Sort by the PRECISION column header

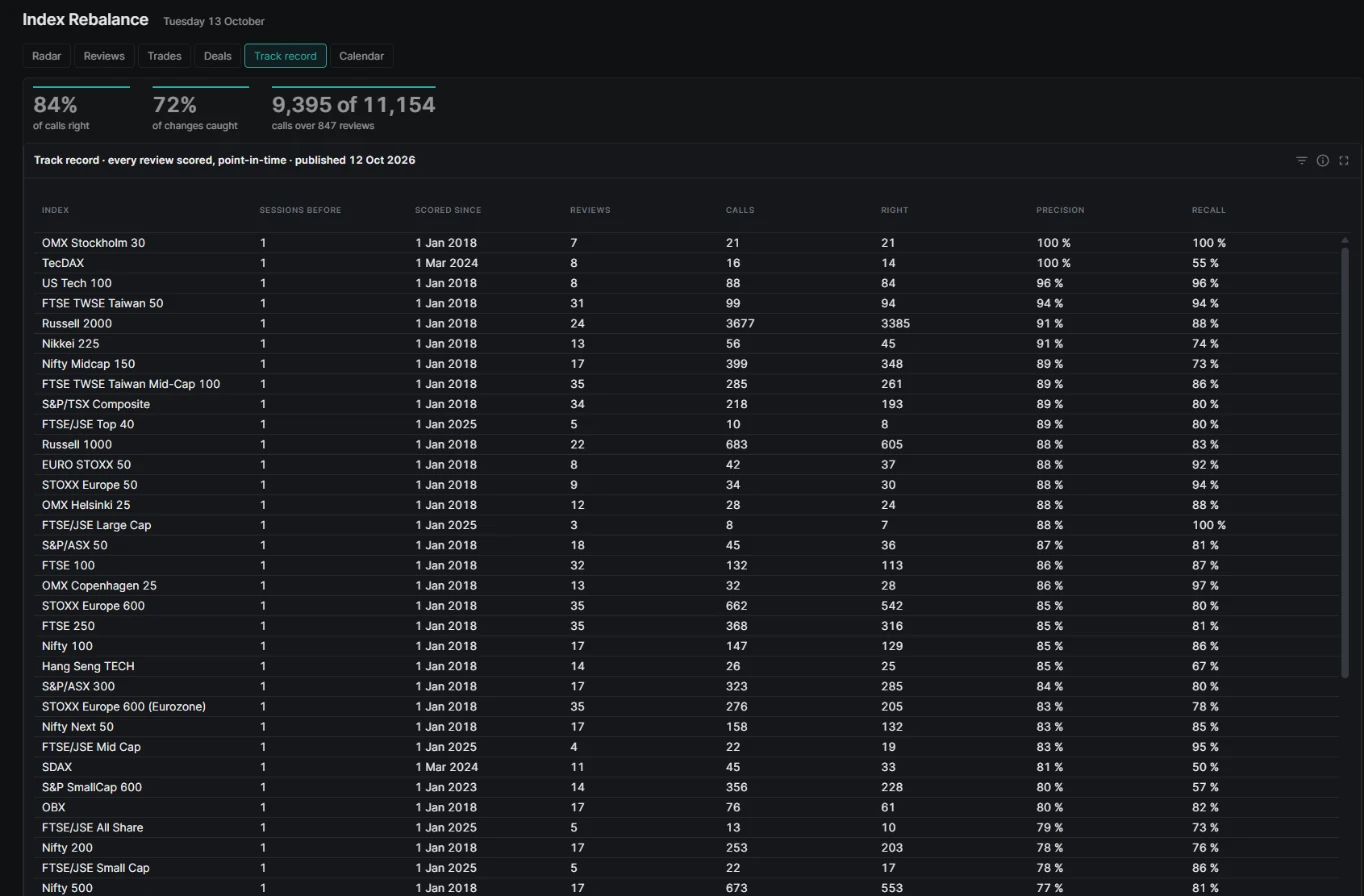(1060, 210)
